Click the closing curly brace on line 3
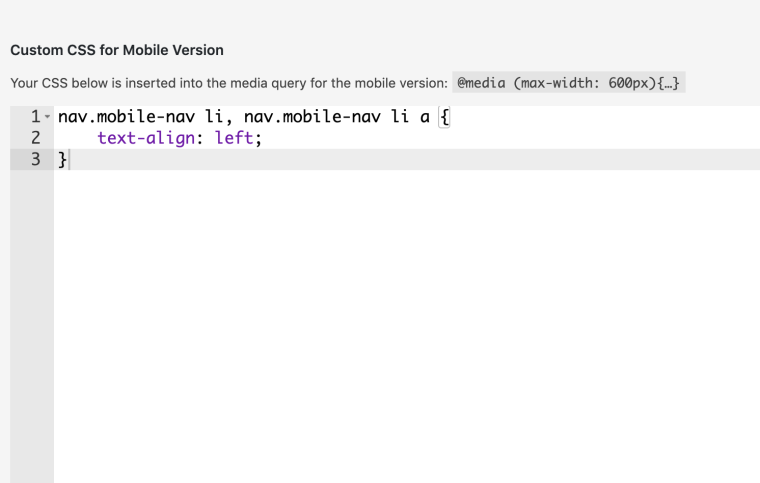This screenshot has height=483, width=760. [63, 160]
